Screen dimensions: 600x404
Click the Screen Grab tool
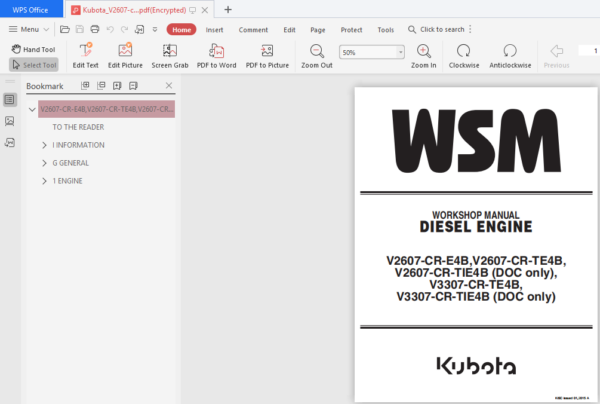170,56
